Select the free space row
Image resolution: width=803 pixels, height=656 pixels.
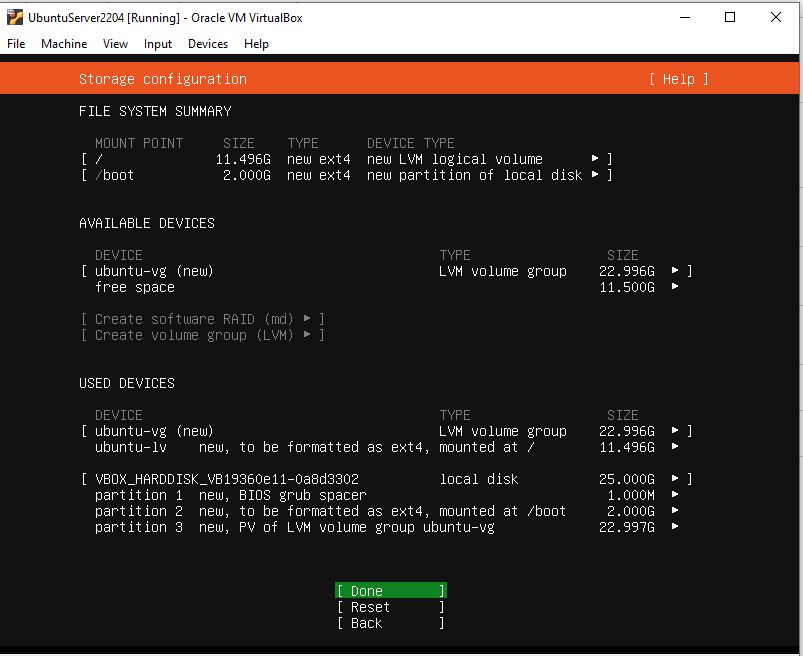click(x=387, y=287)
